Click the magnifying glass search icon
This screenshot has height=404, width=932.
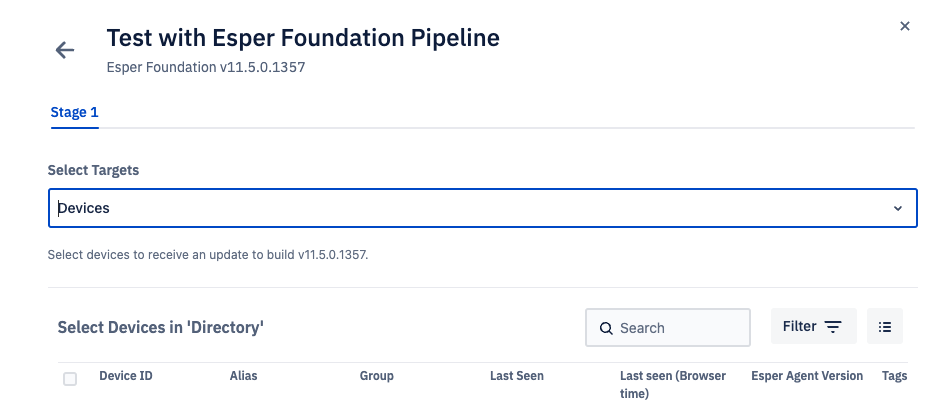click(606, 328)
